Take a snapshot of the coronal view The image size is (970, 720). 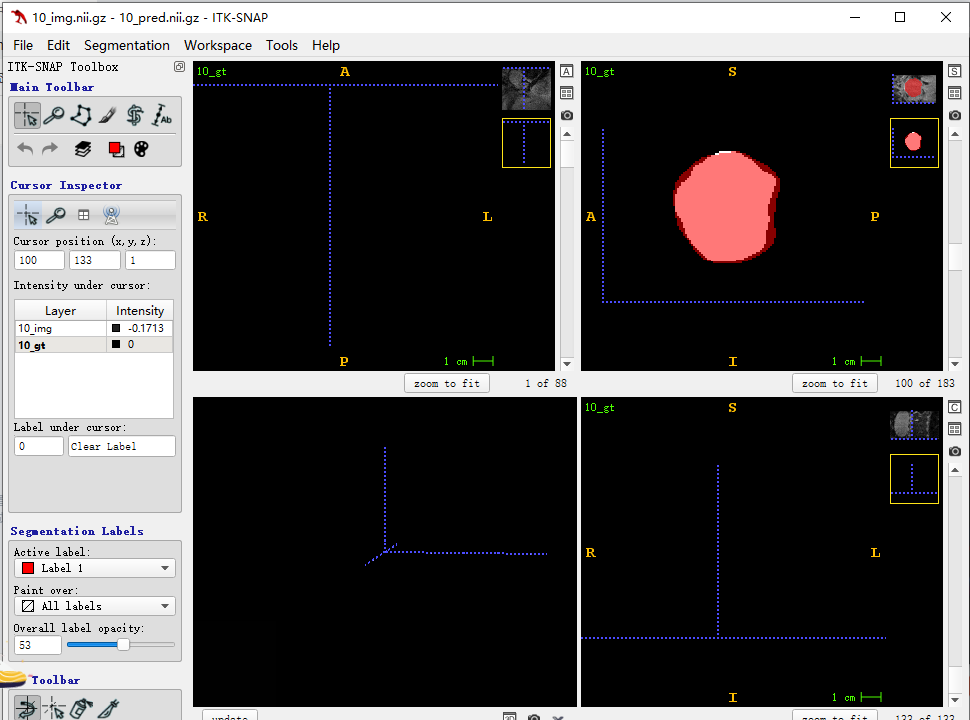pyautogui.click(x=955, y=452)
